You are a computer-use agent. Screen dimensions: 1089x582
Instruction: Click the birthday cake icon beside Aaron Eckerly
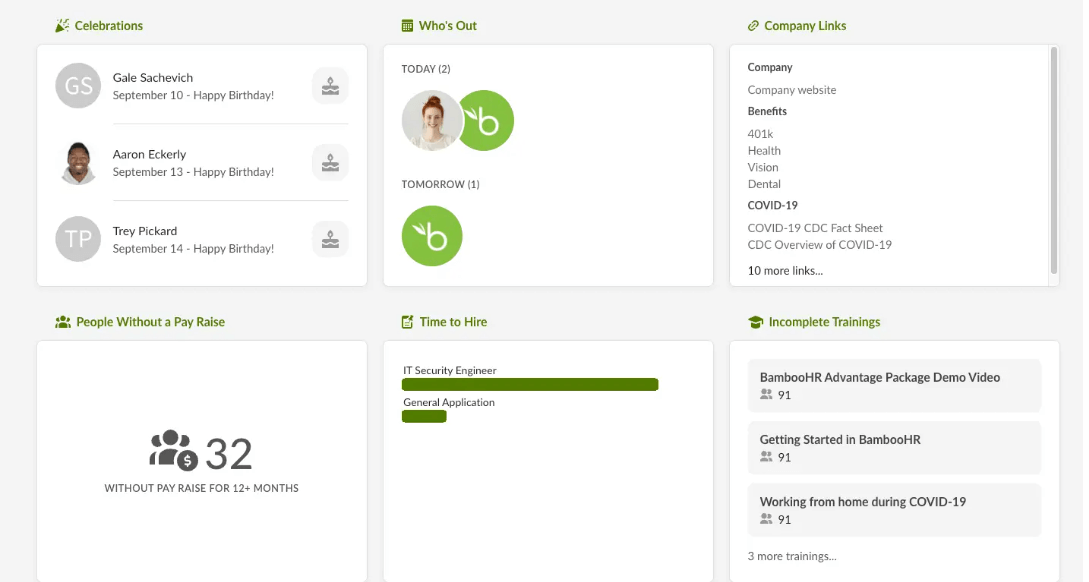coord(330,162)
